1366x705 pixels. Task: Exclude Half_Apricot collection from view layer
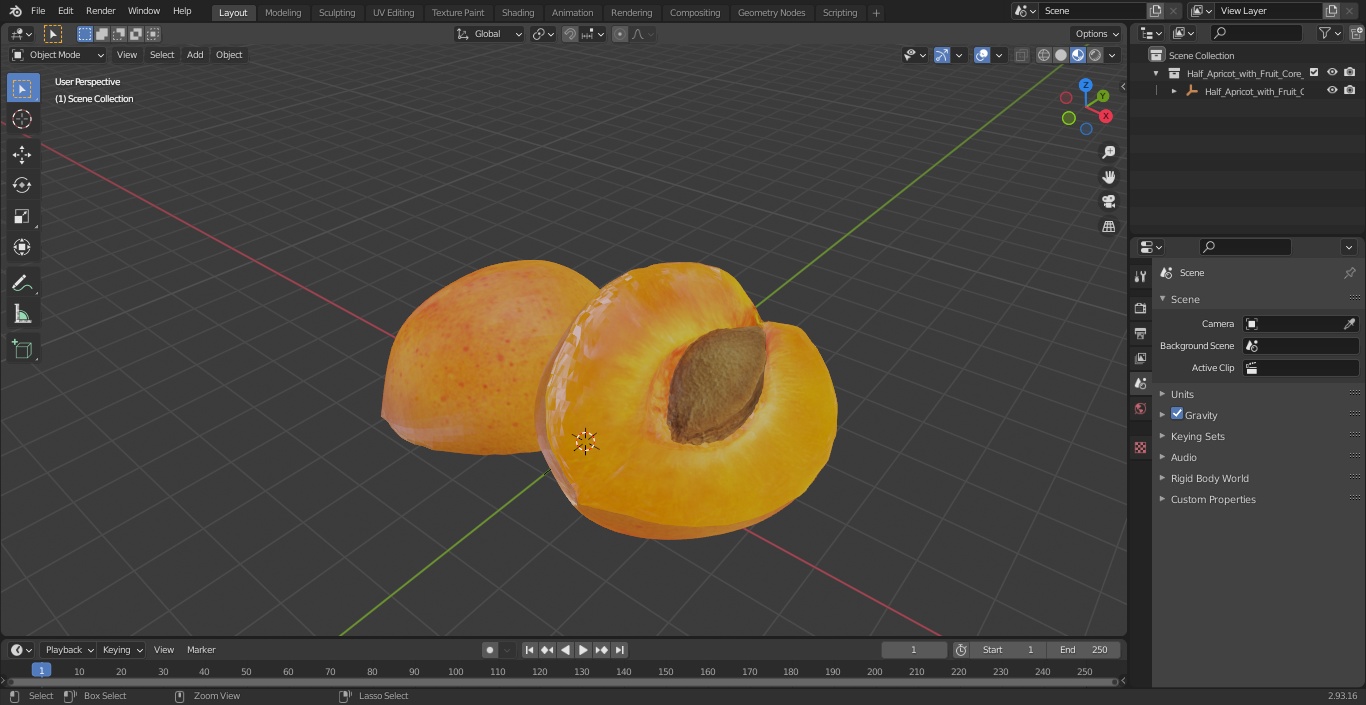click(x=1314, y=73)
